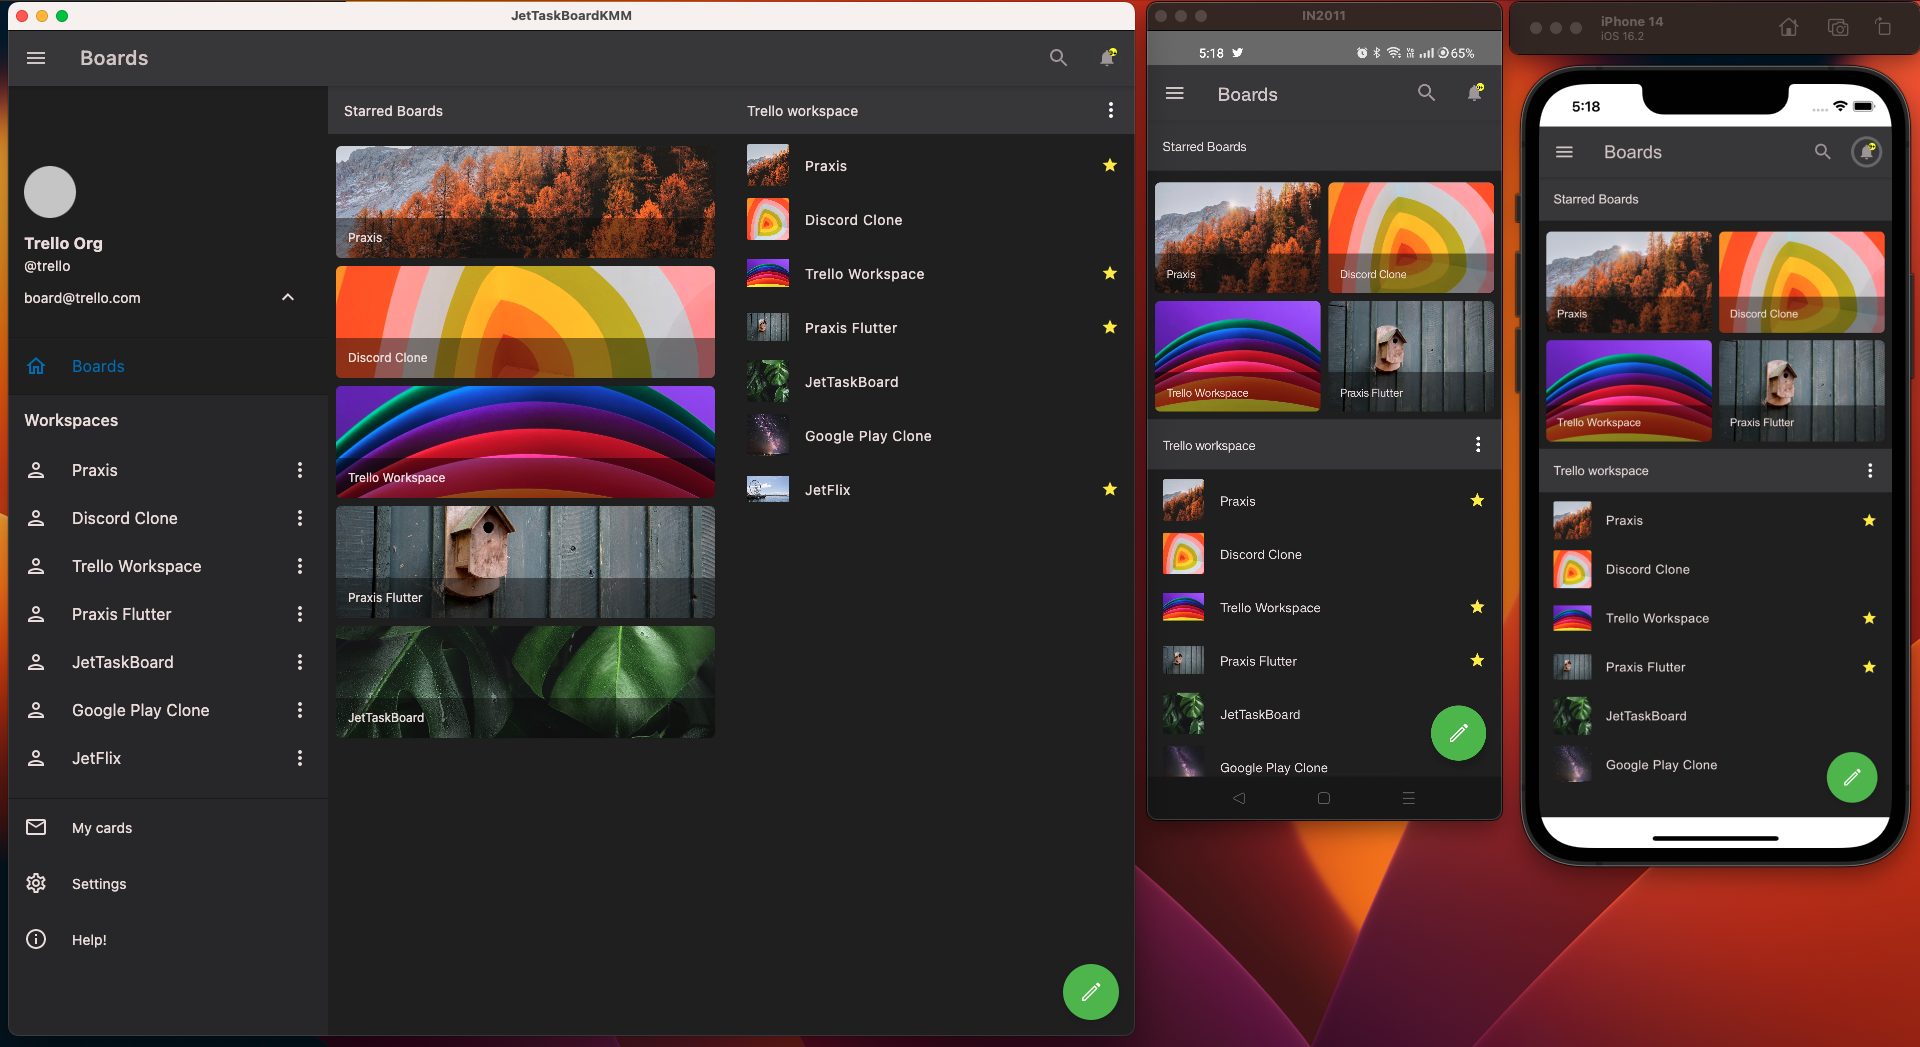Tap green pencil FAB in IN2011 window
The height and width of the screenshot is (1047, 1920).
(1458, 733)
